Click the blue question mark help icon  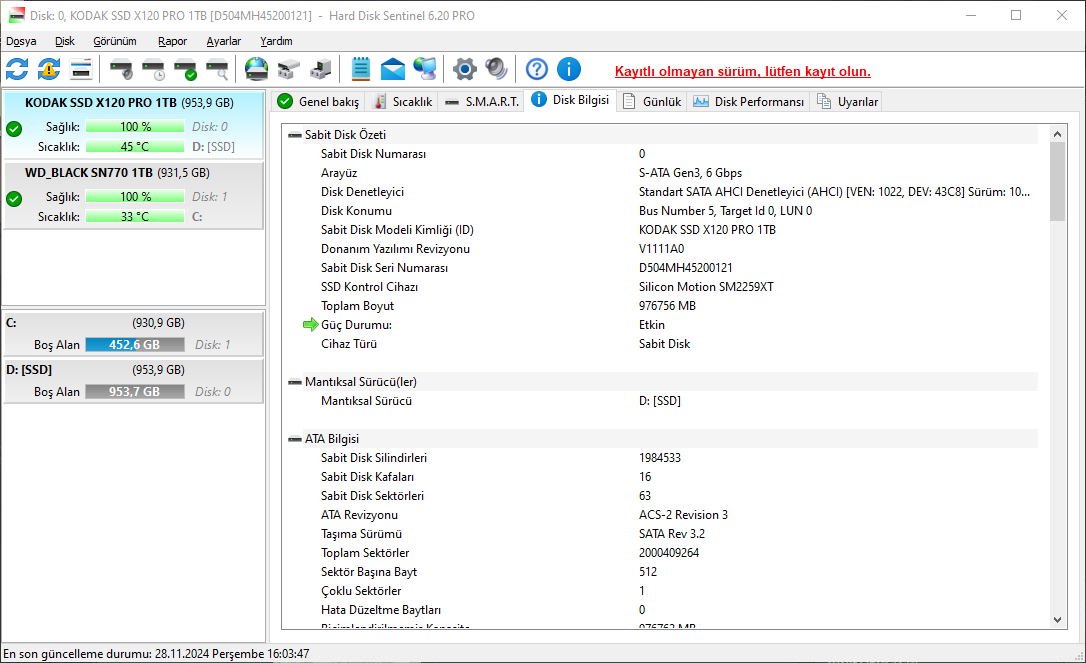click(537, 69)
